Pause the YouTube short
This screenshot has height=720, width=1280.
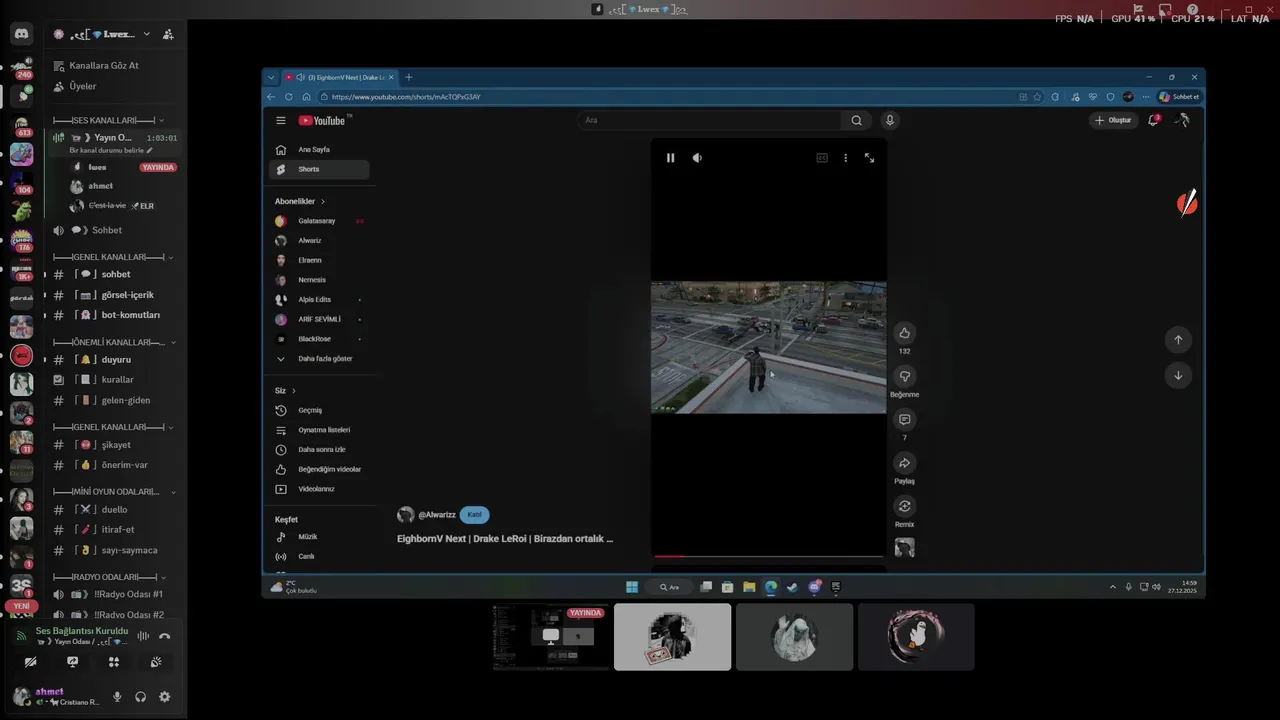click(x=670, y=158)
